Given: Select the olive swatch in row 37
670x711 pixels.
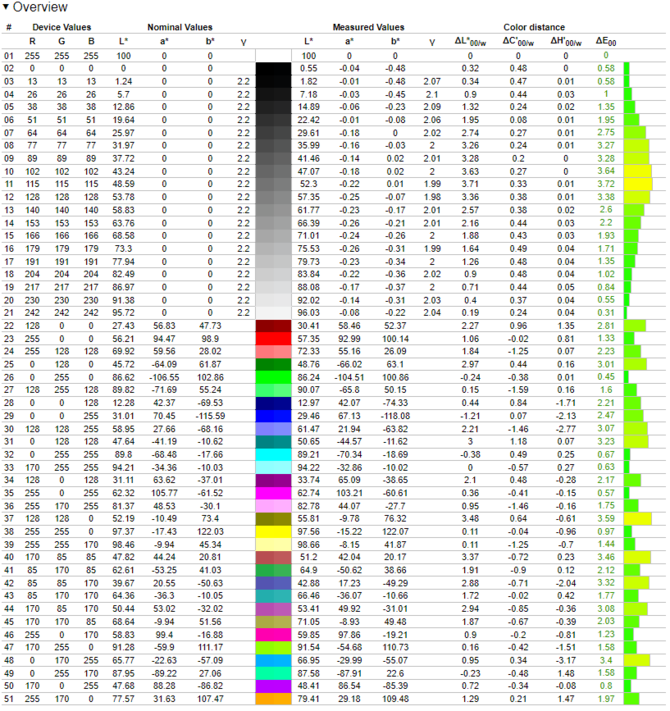Looking at the screenshot, I should pyautogui.click(x=273, y=519).
